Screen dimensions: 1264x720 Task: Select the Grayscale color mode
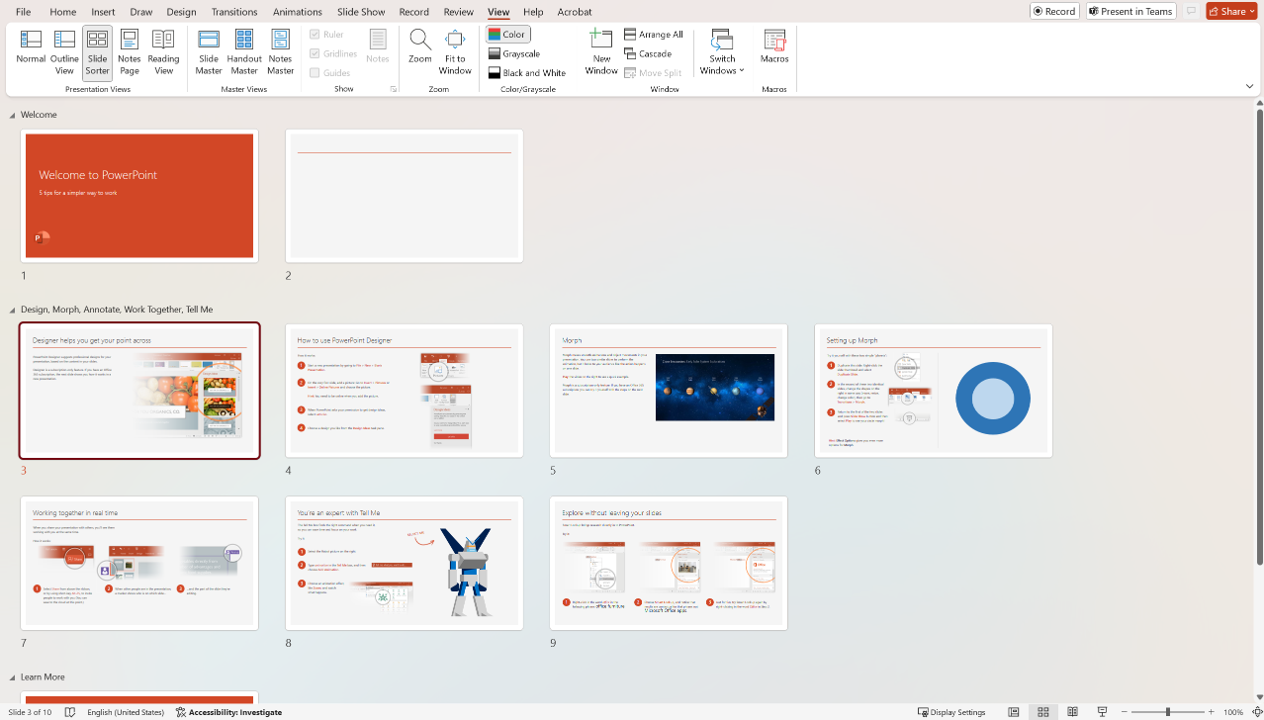pos(515,54)
